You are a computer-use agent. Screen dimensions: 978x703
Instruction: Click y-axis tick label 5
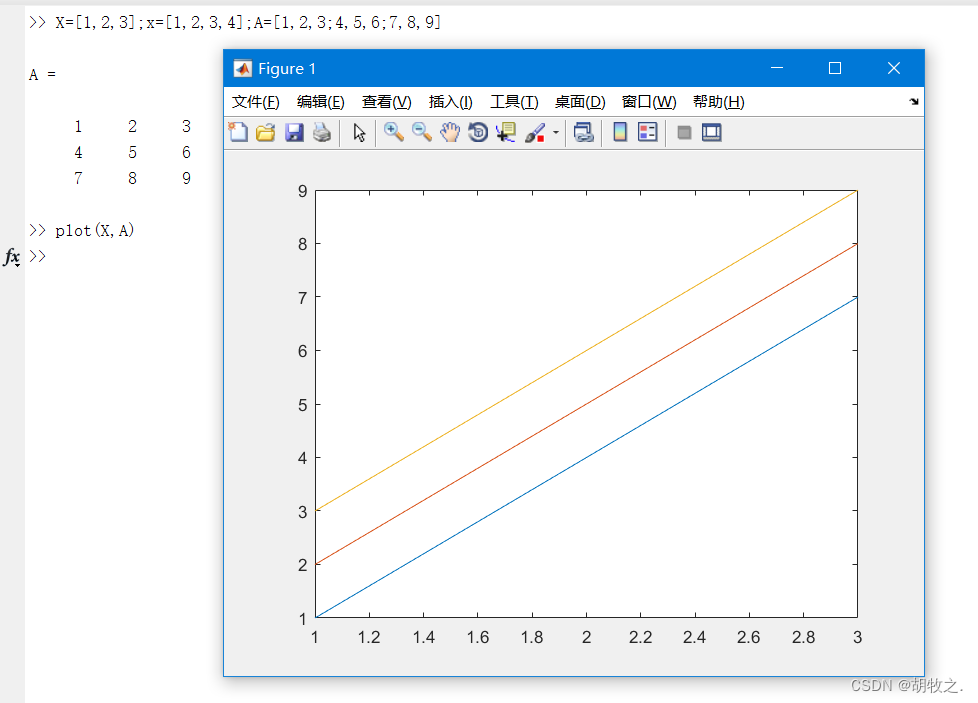tap(303, 405)
